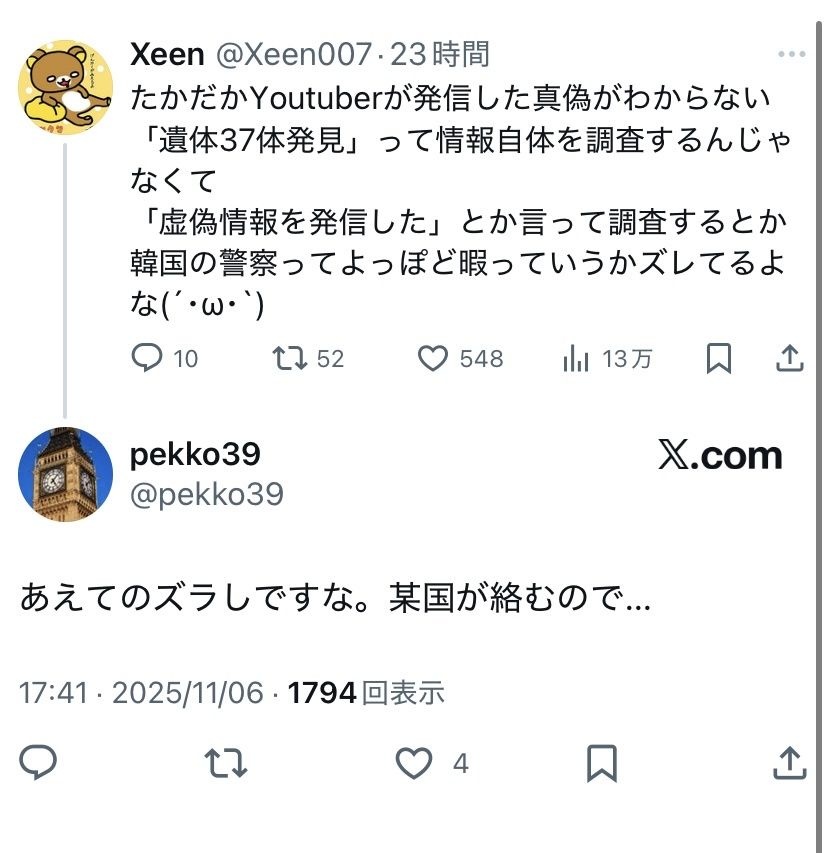Click the X.com logo
The image size is (828, 853).
pos(720,456)
